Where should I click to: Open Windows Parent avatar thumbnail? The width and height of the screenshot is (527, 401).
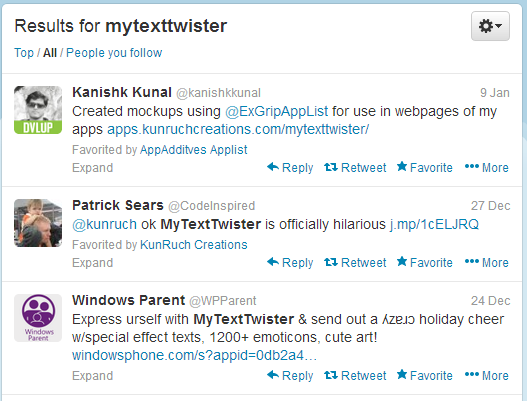click(x=38, y=318)
